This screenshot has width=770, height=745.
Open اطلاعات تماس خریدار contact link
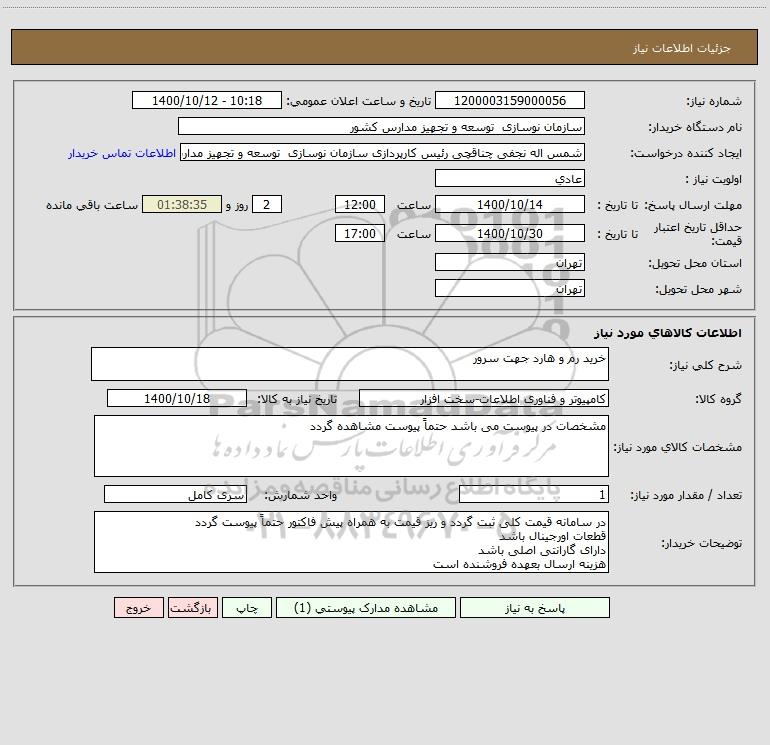click(x=122, y=153)
